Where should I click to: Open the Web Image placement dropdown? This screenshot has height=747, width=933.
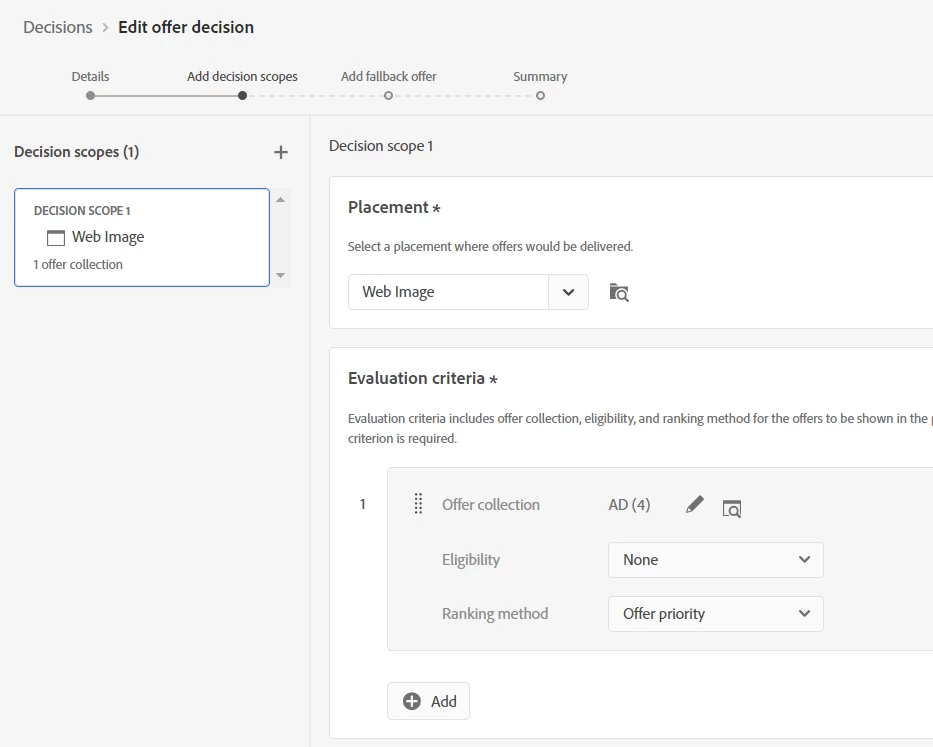pos(568,292)
